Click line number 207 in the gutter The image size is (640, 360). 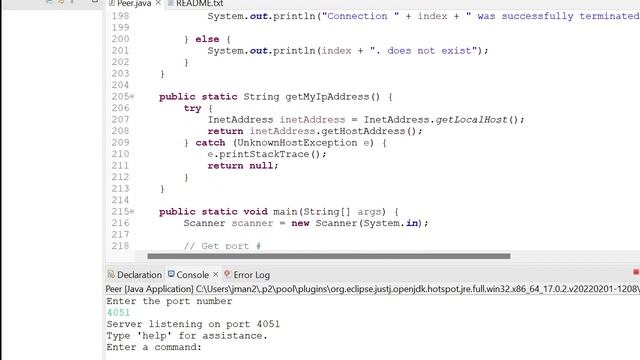[120, 120]
